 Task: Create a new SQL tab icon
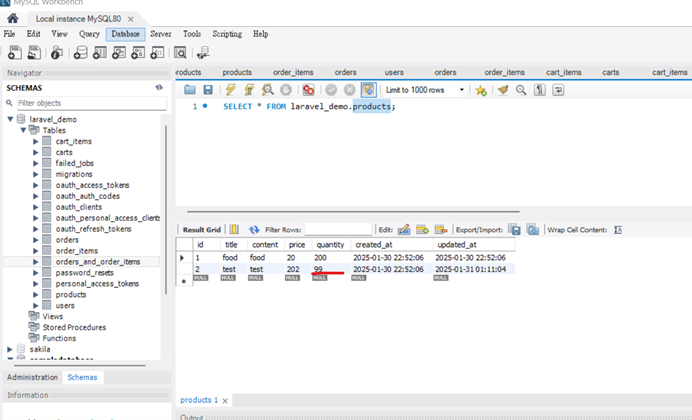pyautogui.click(x=15, y=52)
